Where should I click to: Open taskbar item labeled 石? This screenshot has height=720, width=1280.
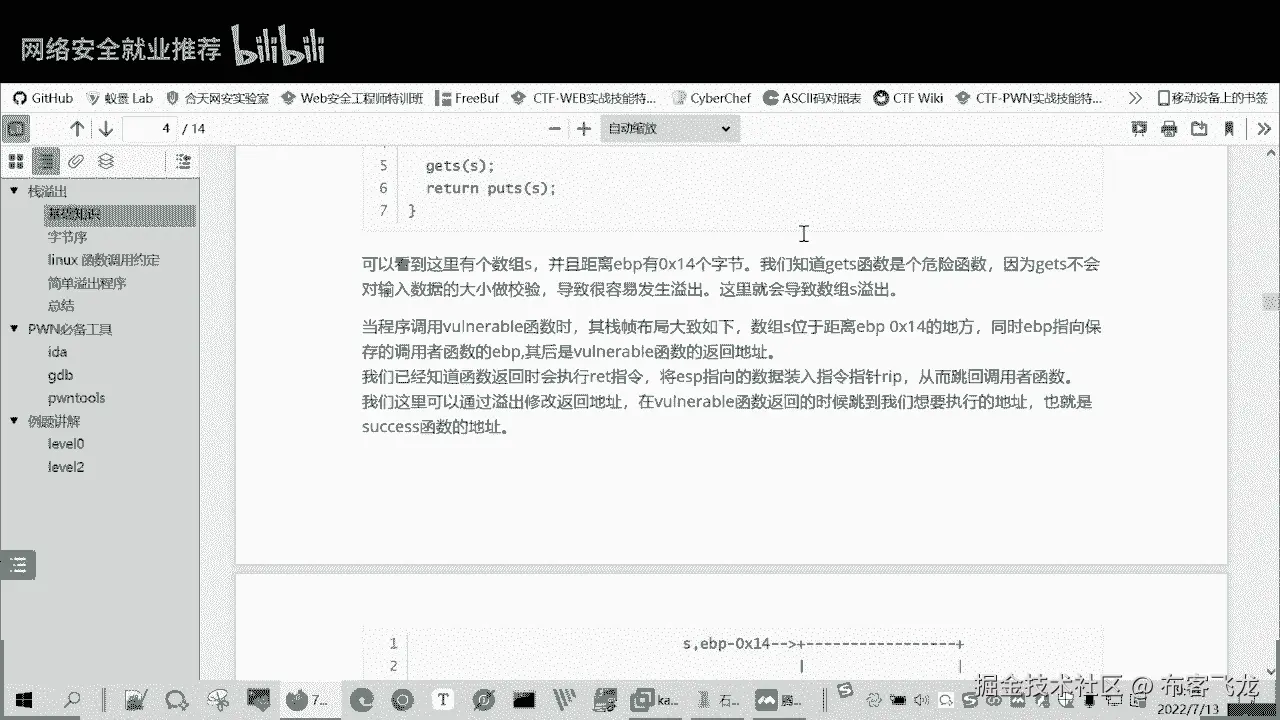(x=718, y=699)
